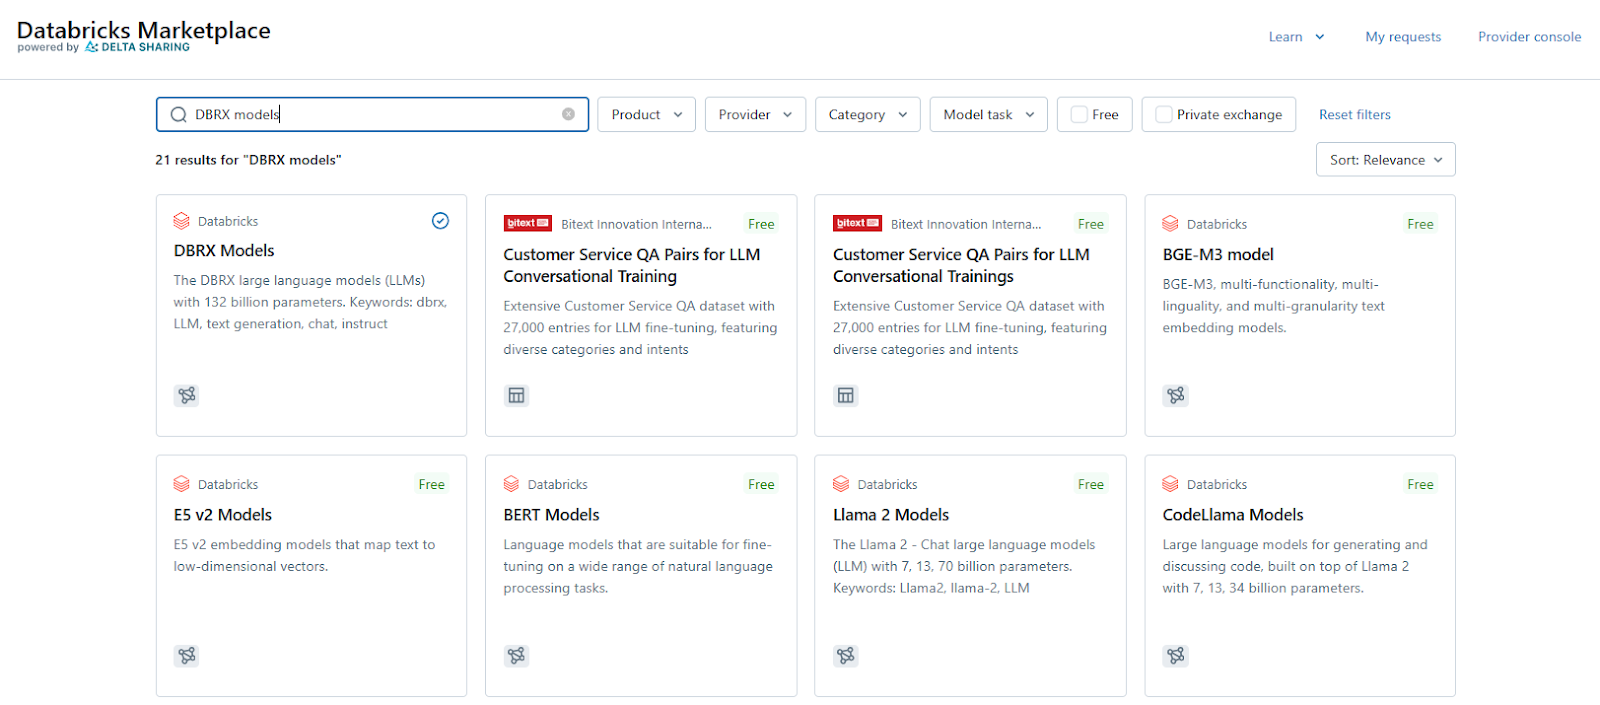This screenshot has height=705, width=1600.
Task: Clear the search field with the X icon
Action: click(x=568, y=114)
